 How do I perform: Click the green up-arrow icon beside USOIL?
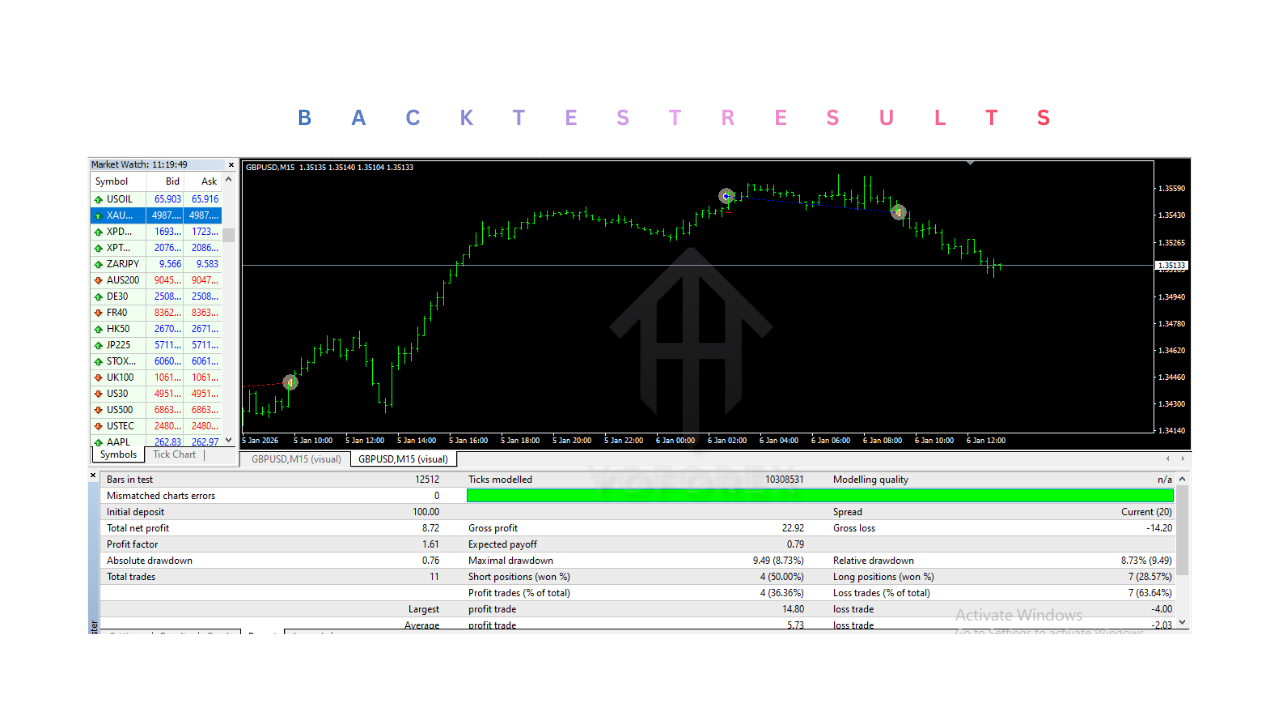[97, 199]
